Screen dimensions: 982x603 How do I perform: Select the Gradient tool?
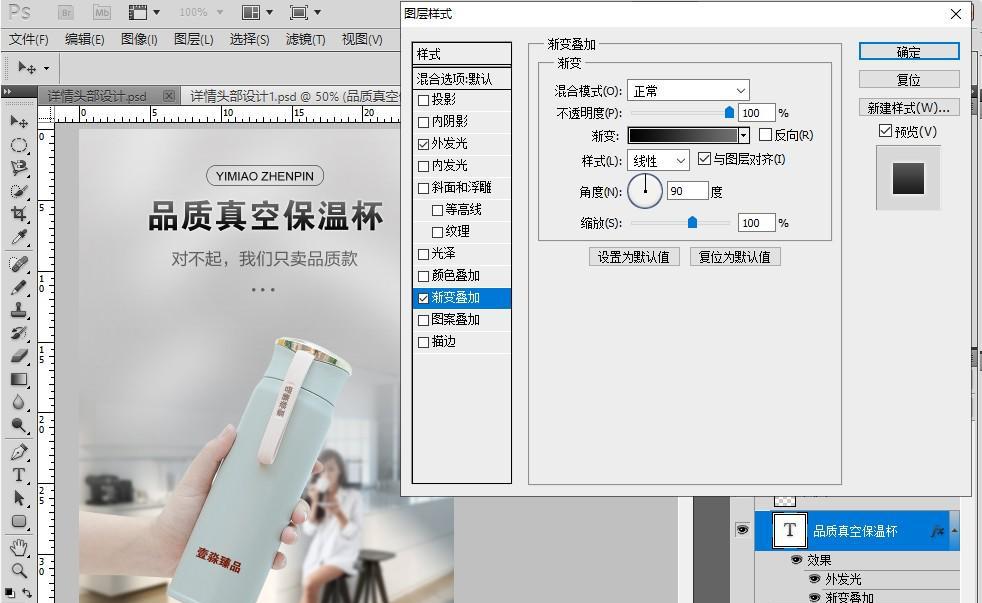pos(19,379)
